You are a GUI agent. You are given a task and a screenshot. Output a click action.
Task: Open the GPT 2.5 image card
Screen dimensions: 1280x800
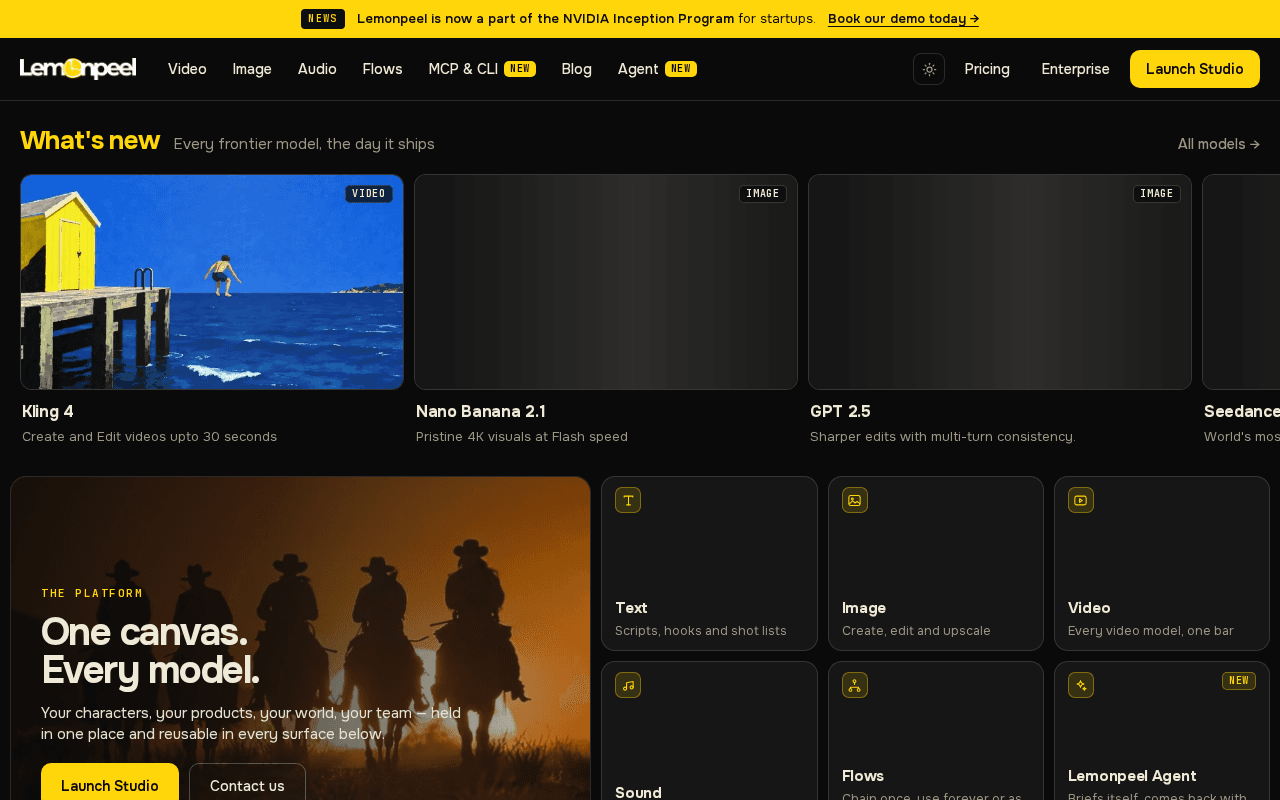click(1000, 282)
